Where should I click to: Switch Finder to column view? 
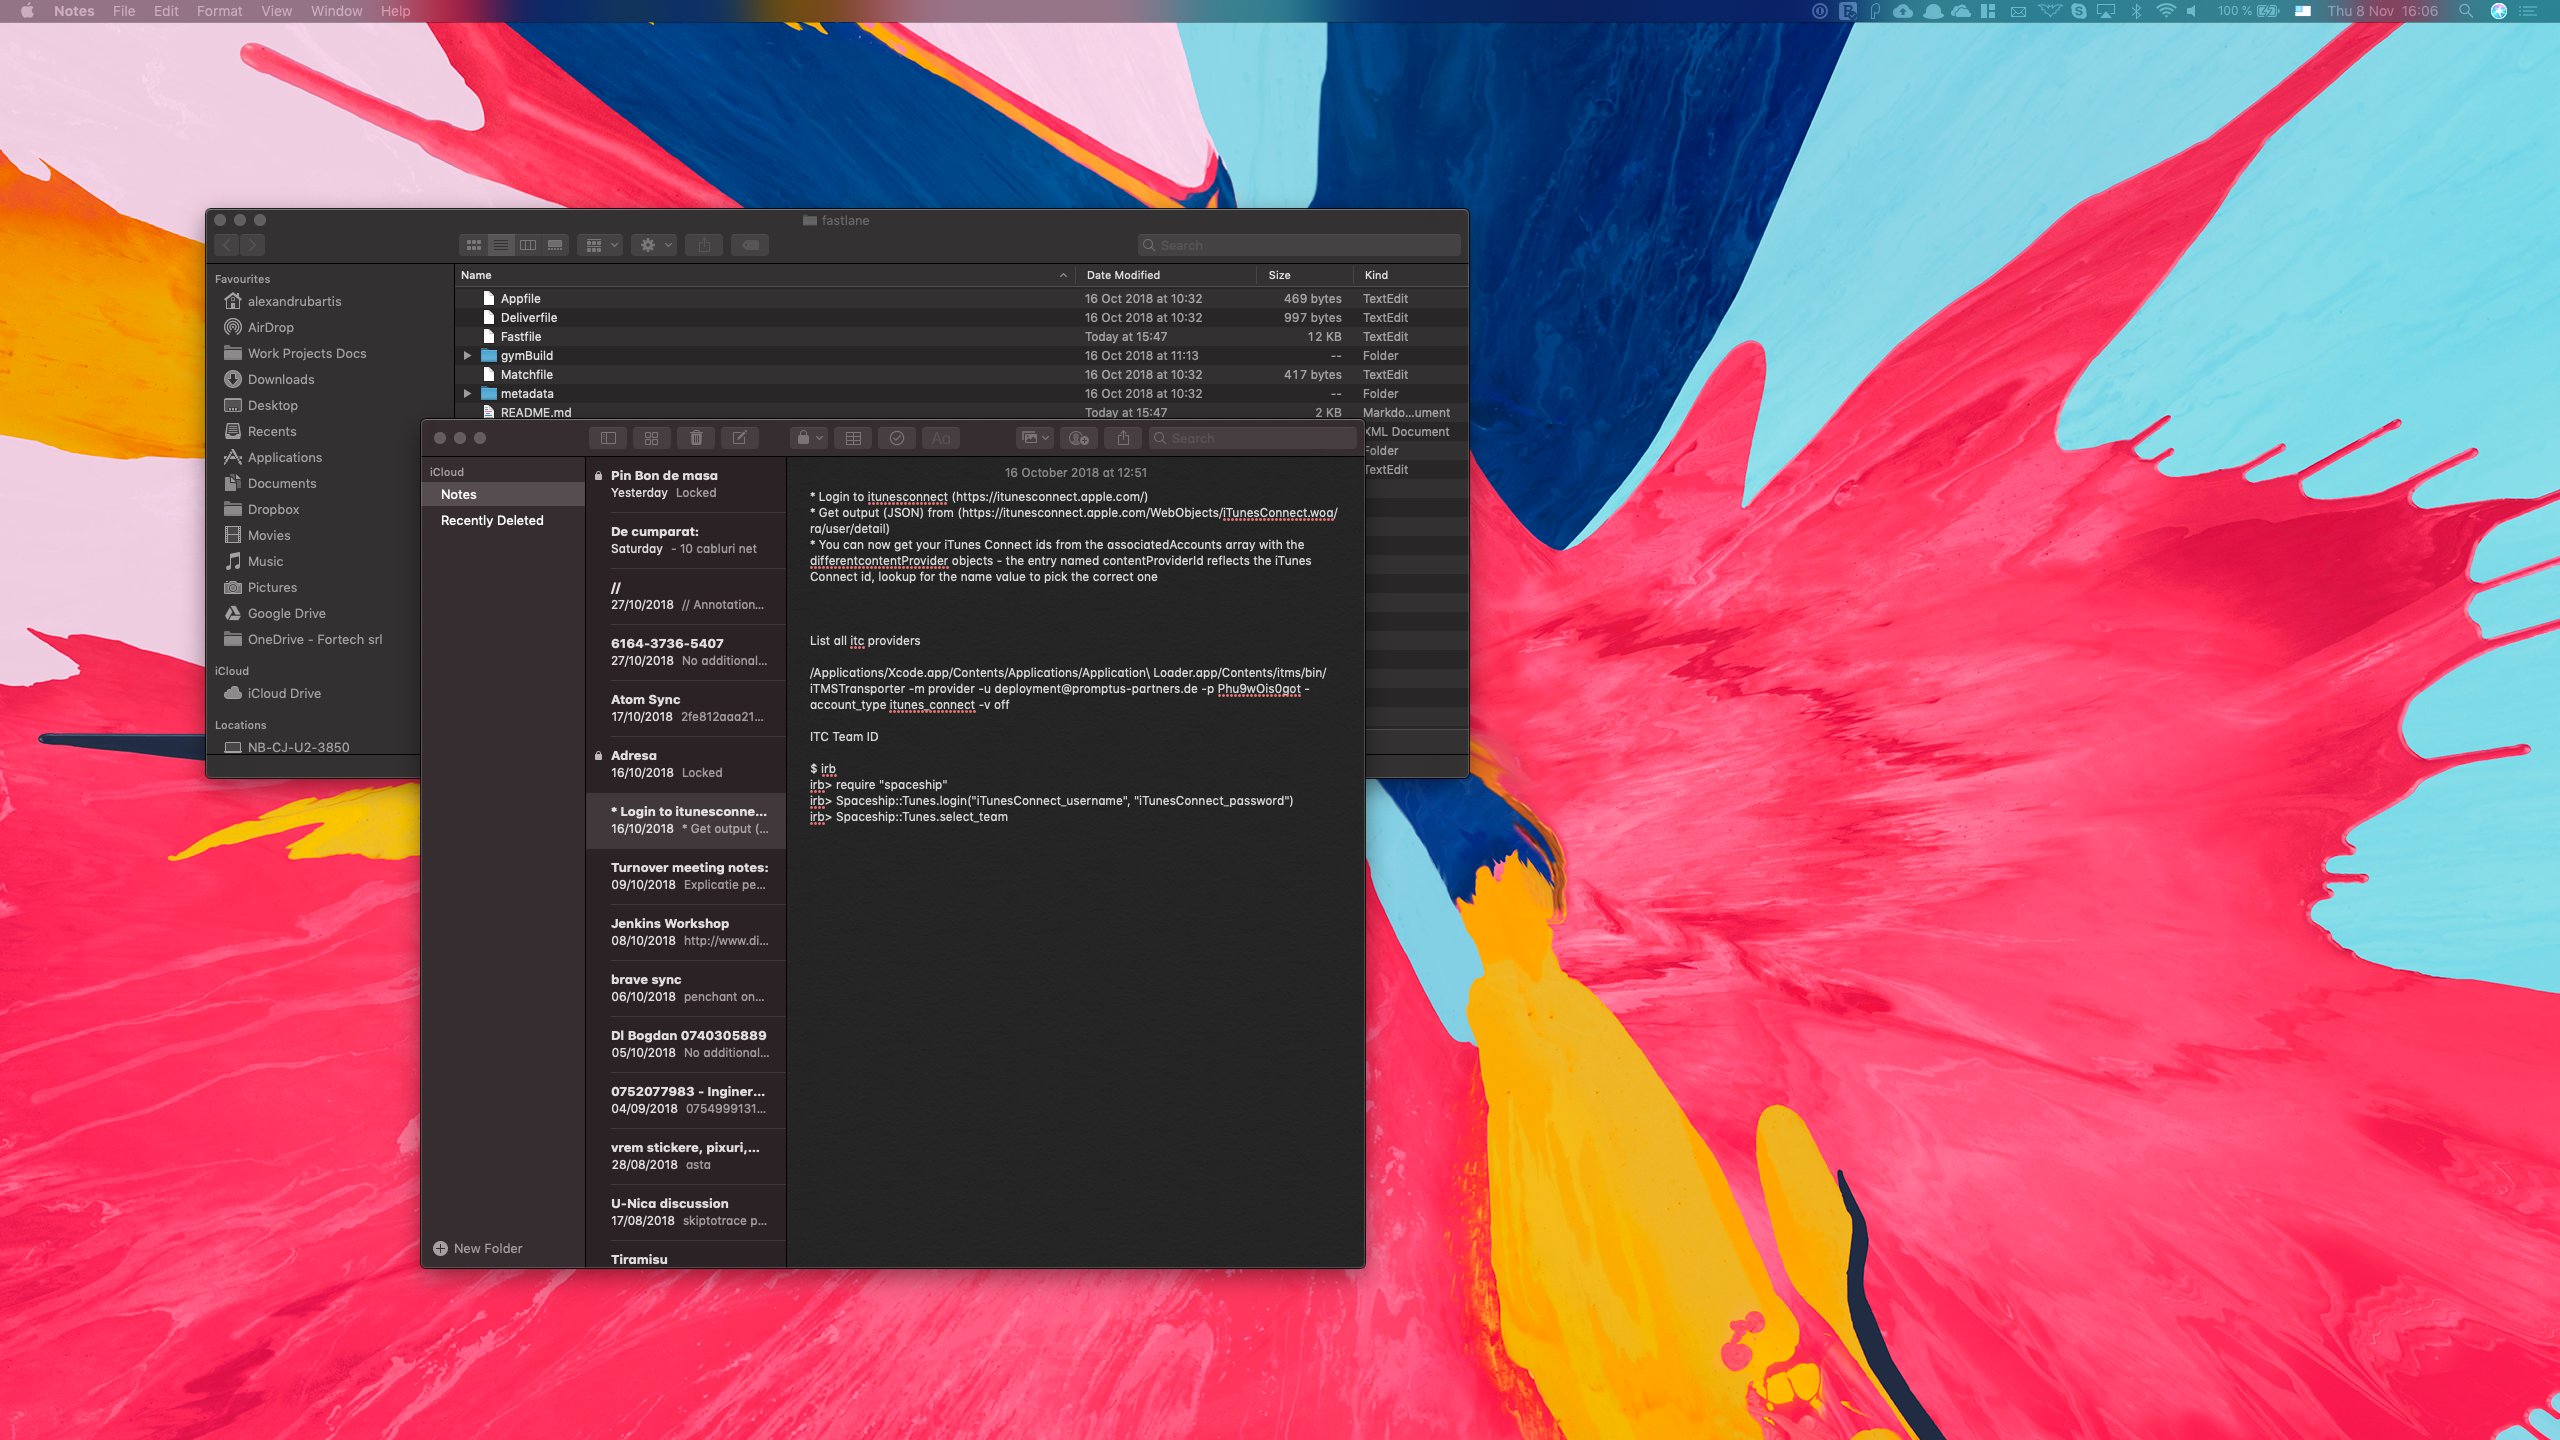(528, 245)
